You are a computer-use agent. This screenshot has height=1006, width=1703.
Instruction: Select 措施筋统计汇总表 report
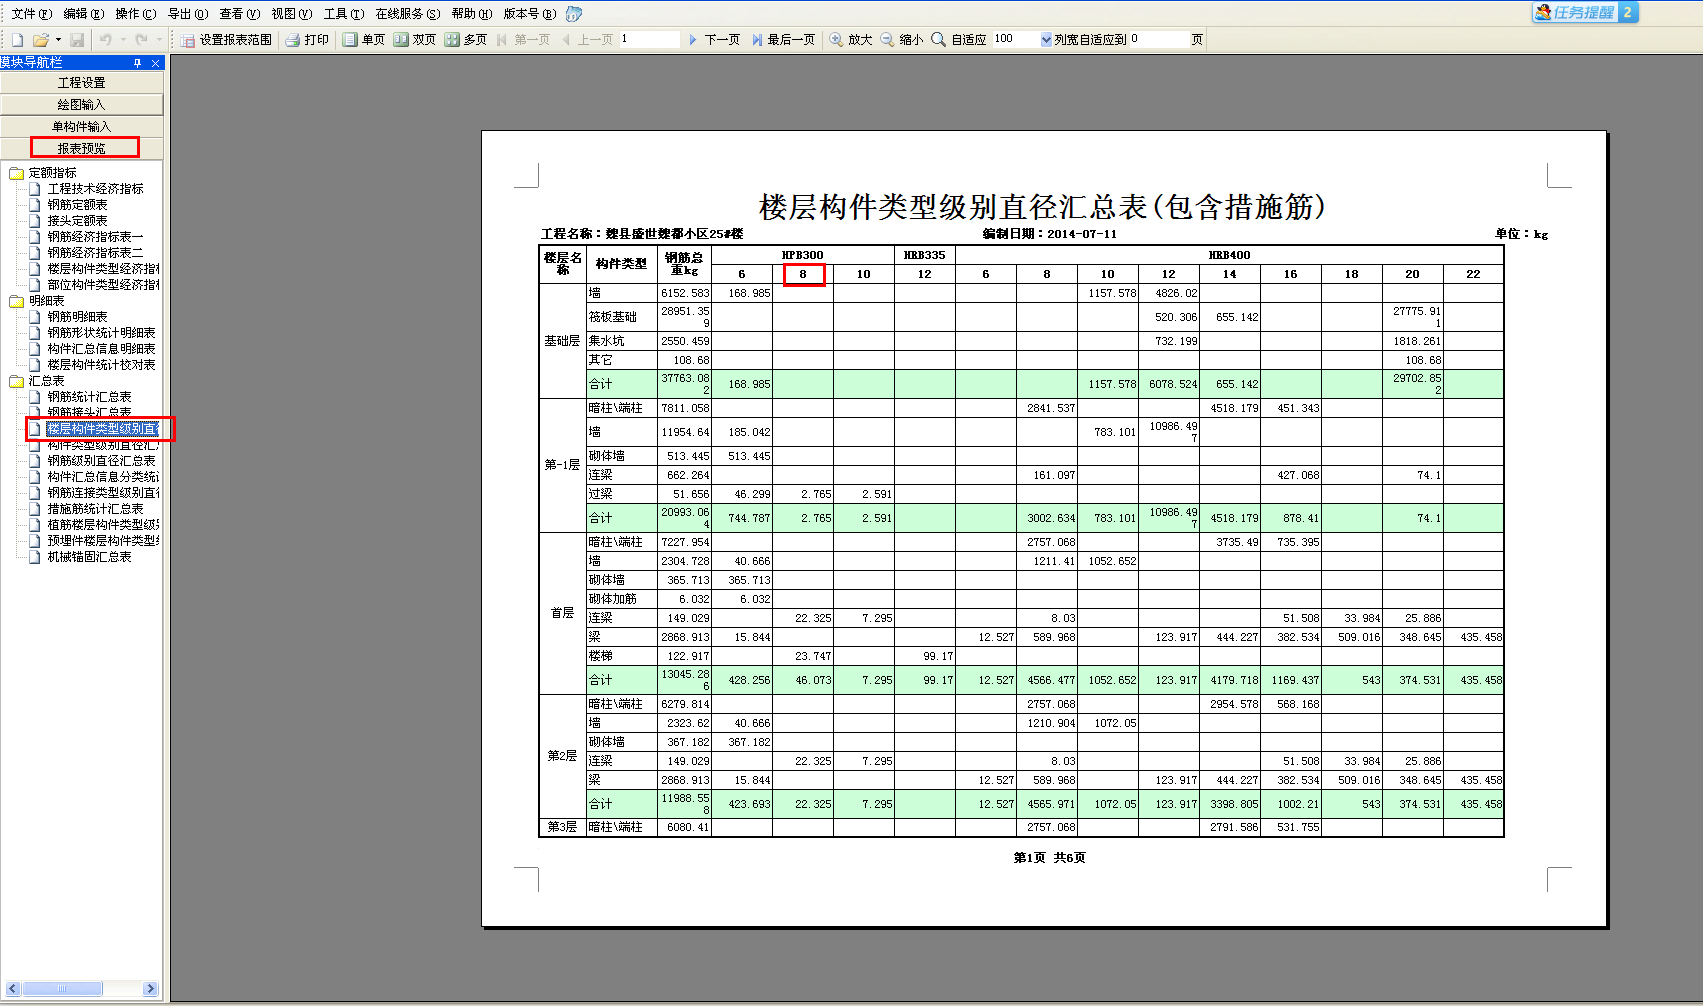tap(95, 509)
